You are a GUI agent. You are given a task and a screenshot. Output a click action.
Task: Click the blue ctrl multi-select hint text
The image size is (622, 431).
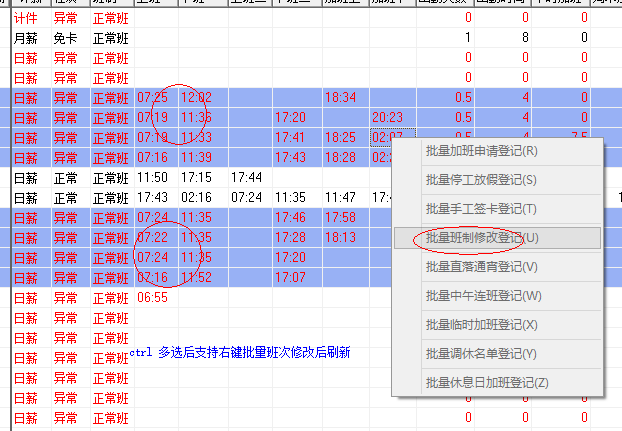click(x=240, y=354)
